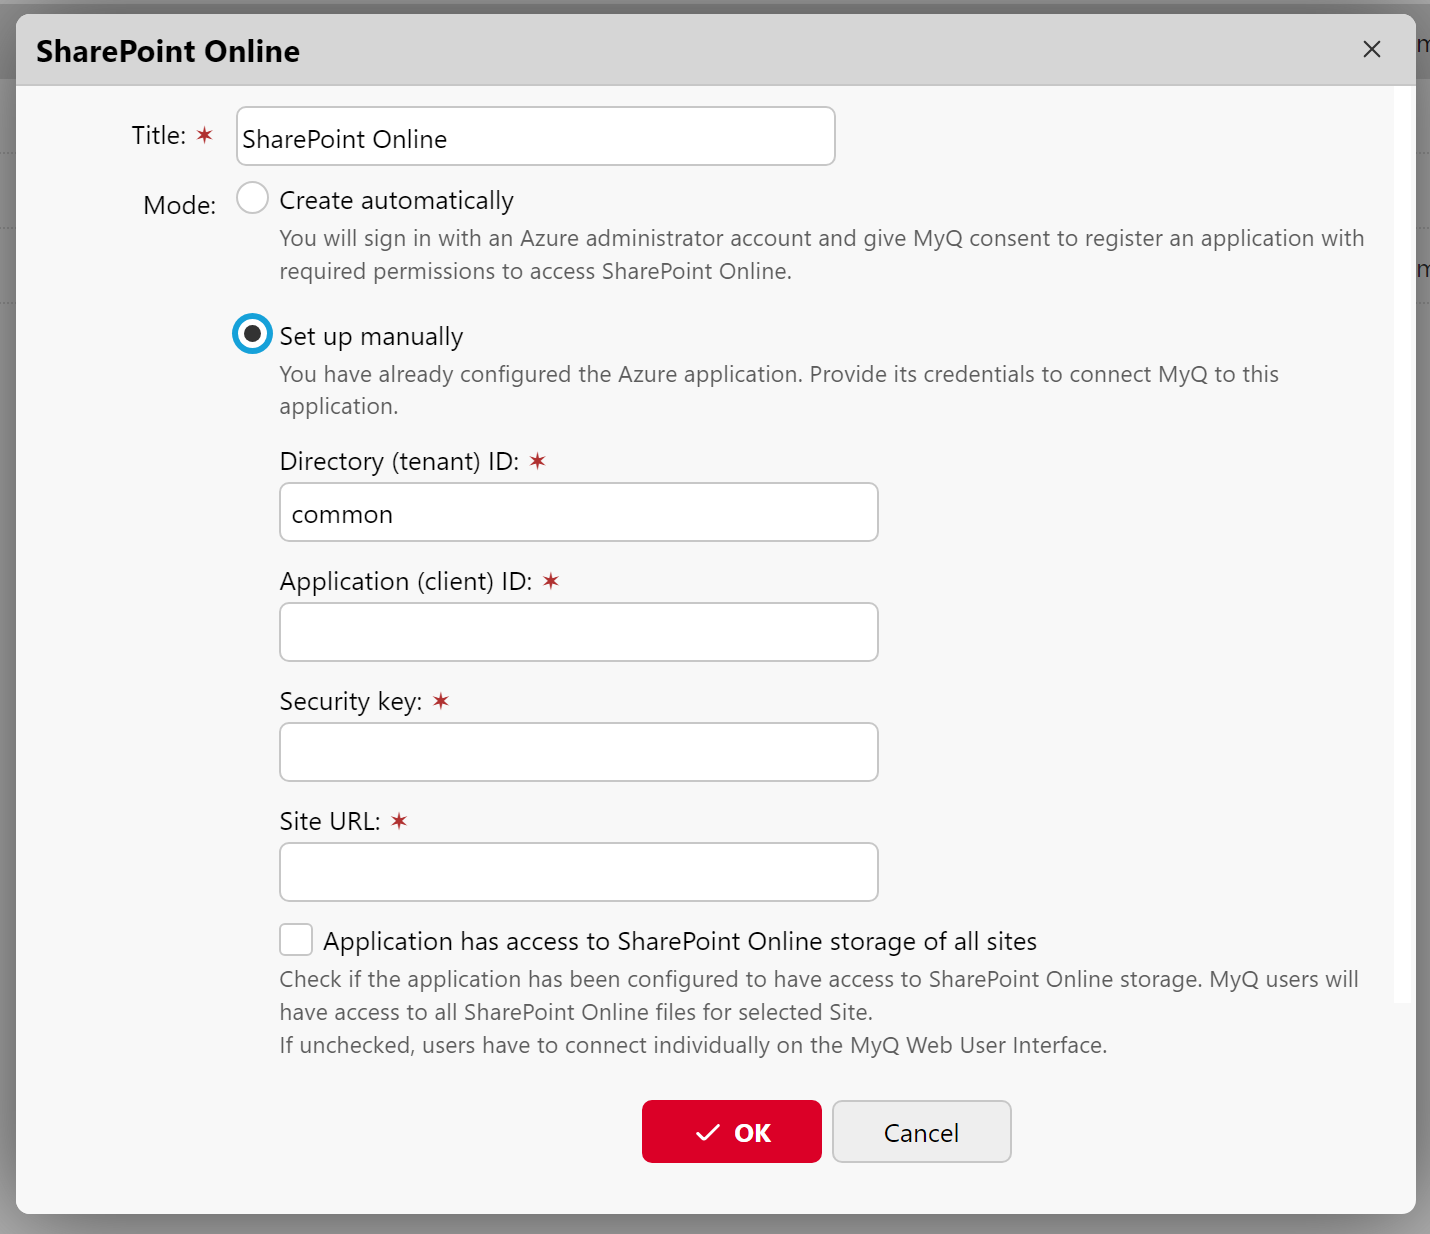
Task: Click the Title input showing SharePoint Online
Action: click(535, 136)
